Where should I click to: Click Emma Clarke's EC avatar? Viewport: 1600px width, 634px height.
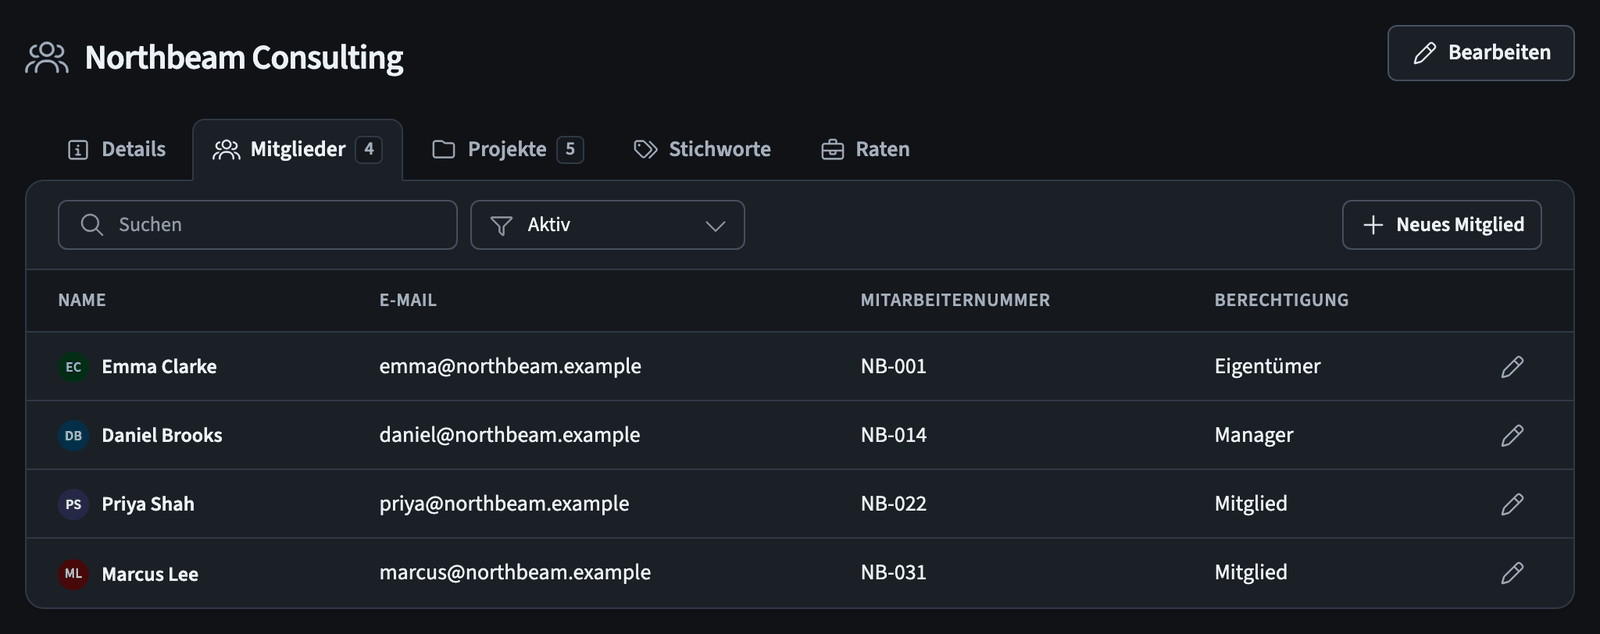pyautogui.click(x=73, y=367)
